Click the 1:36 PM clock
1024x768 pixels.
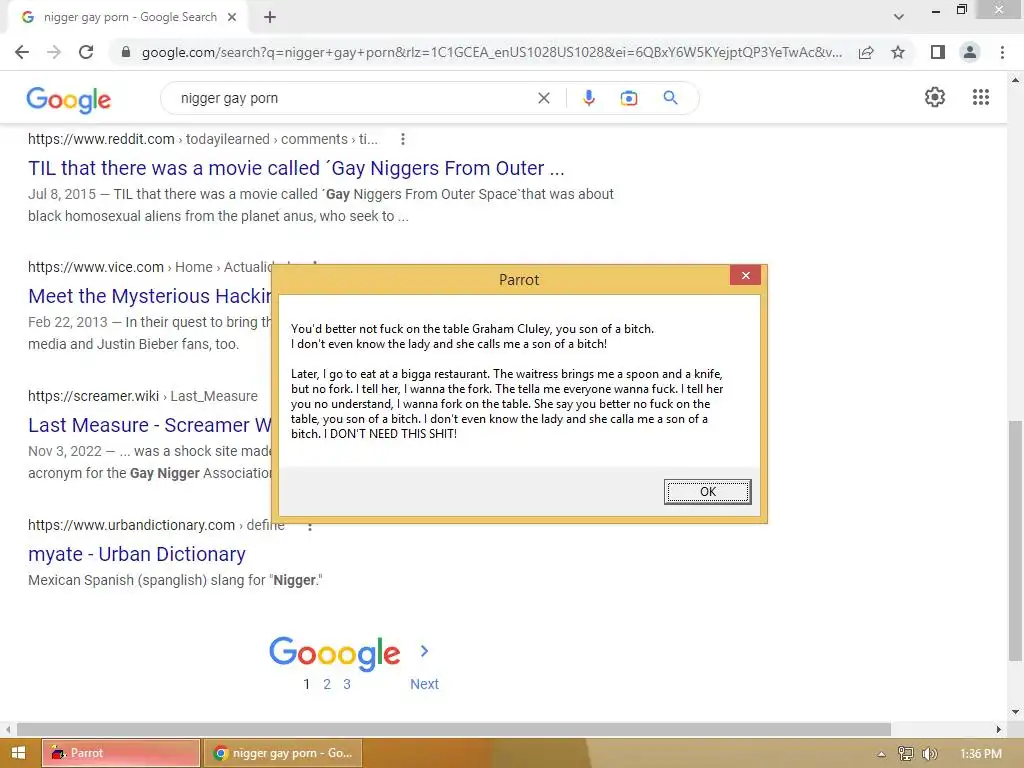pyautogui.click(x=980, y=754)
